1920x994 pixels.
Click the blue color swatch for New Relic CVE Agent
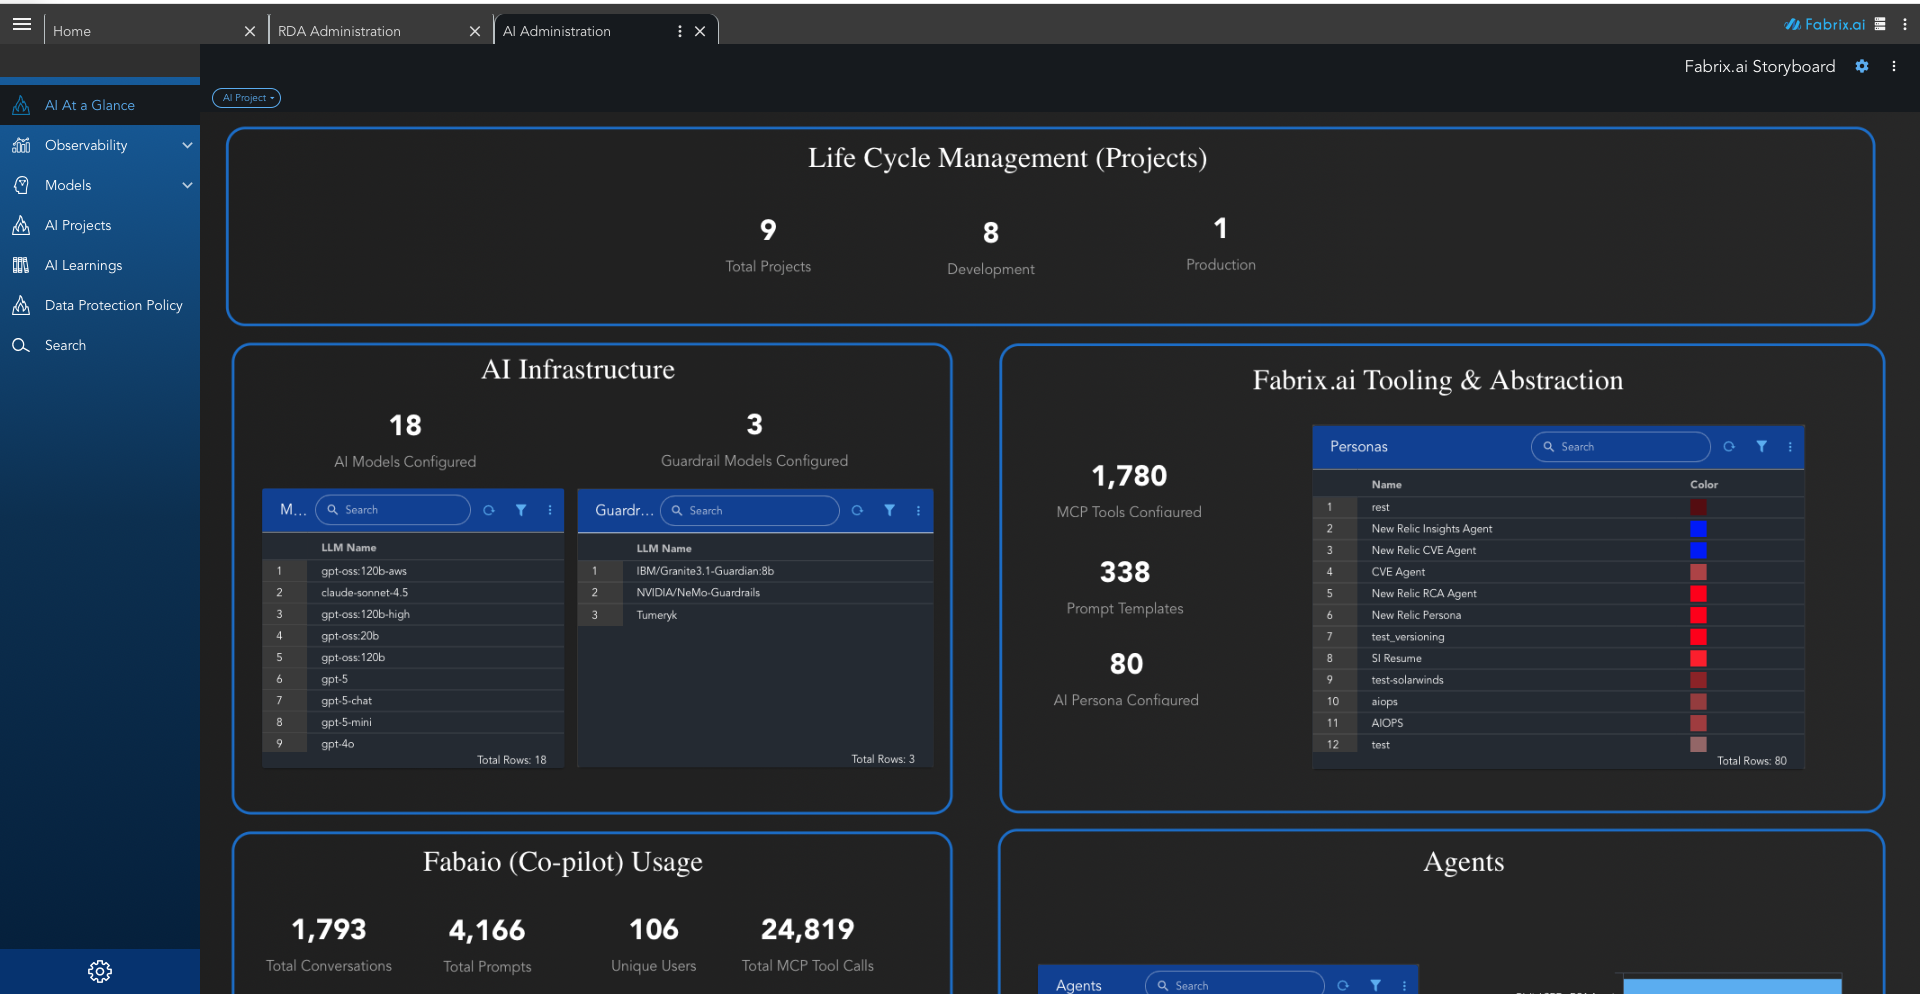tap(1697, 550)
